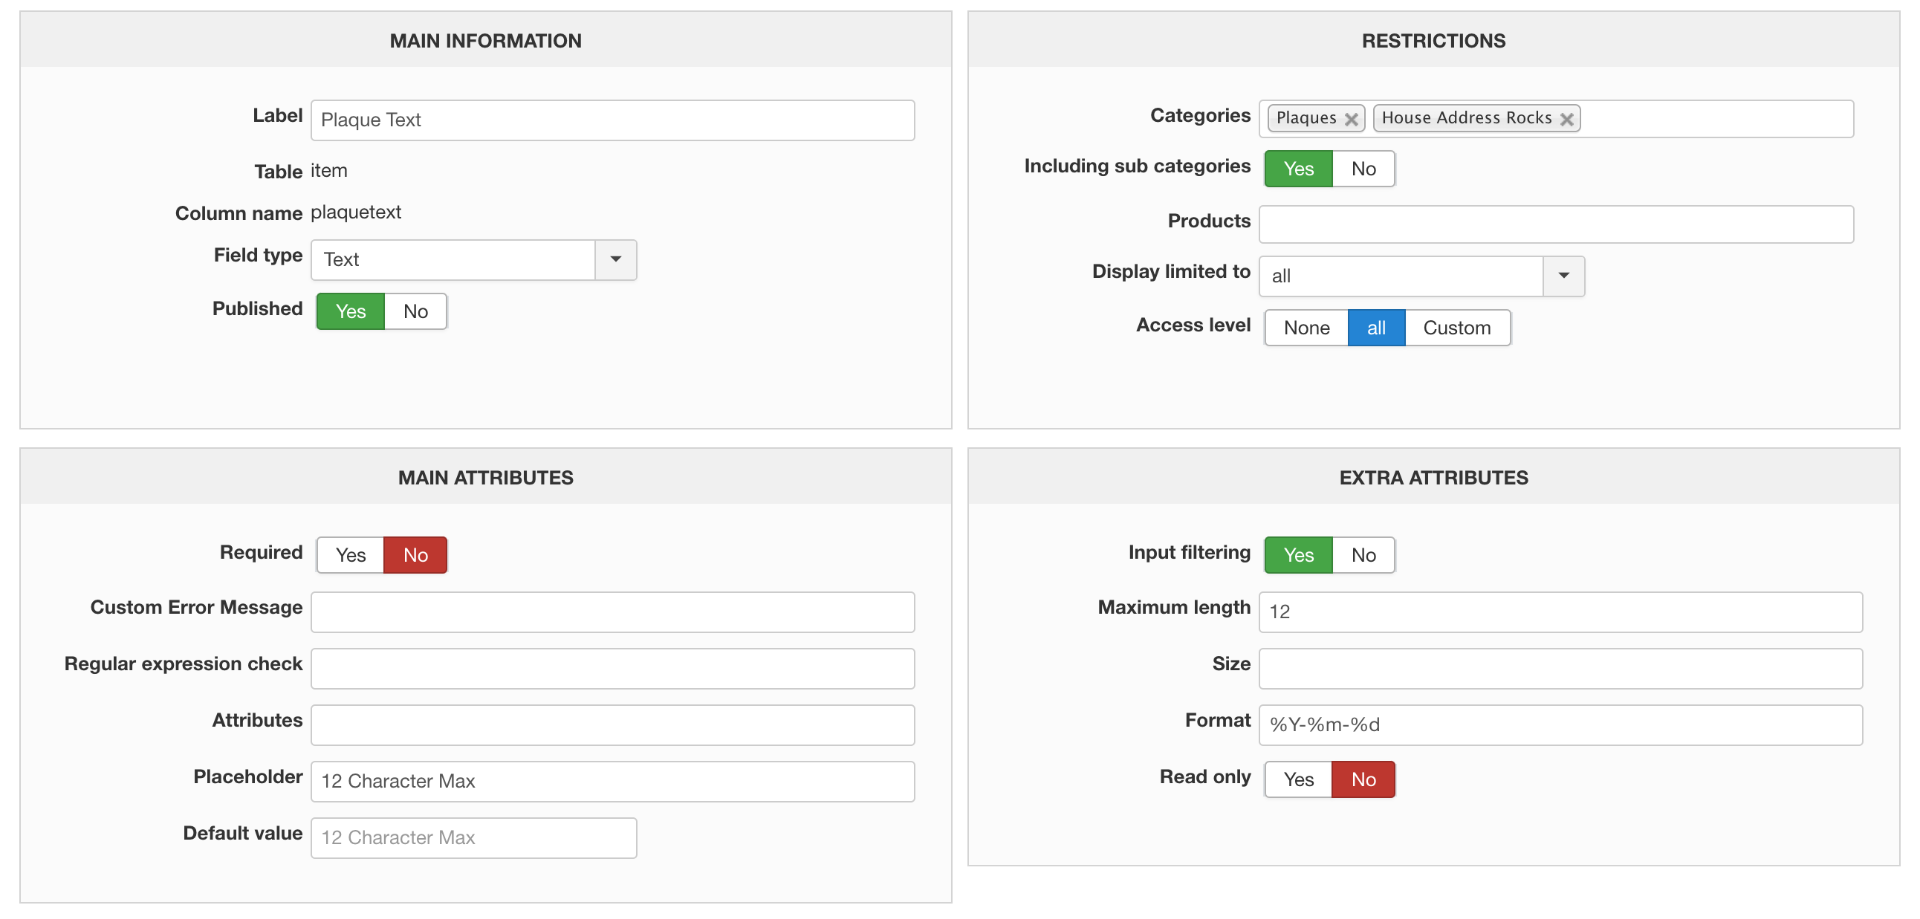Turn off Input filtering with No
Viewport: 1920px width, 919px height.
pyautogui.click(x=1363, y=556)
